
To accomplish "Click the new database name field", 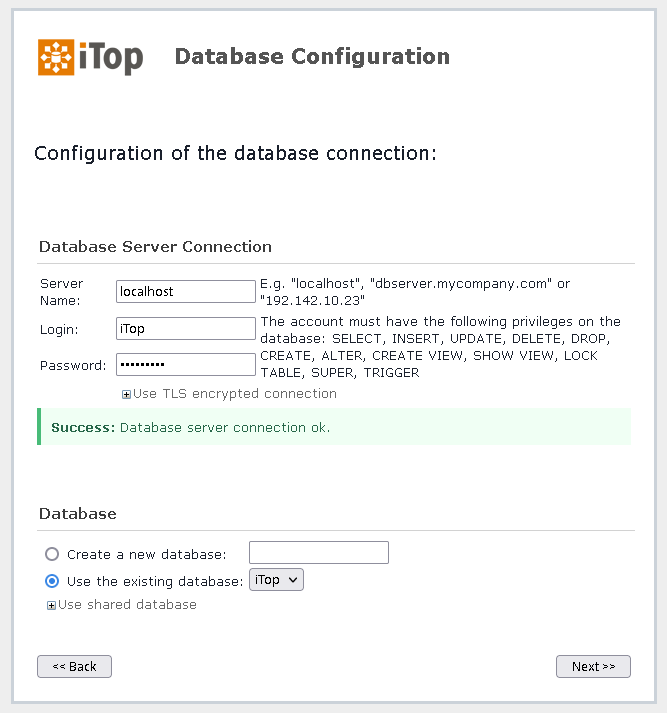I will point(319,552).
